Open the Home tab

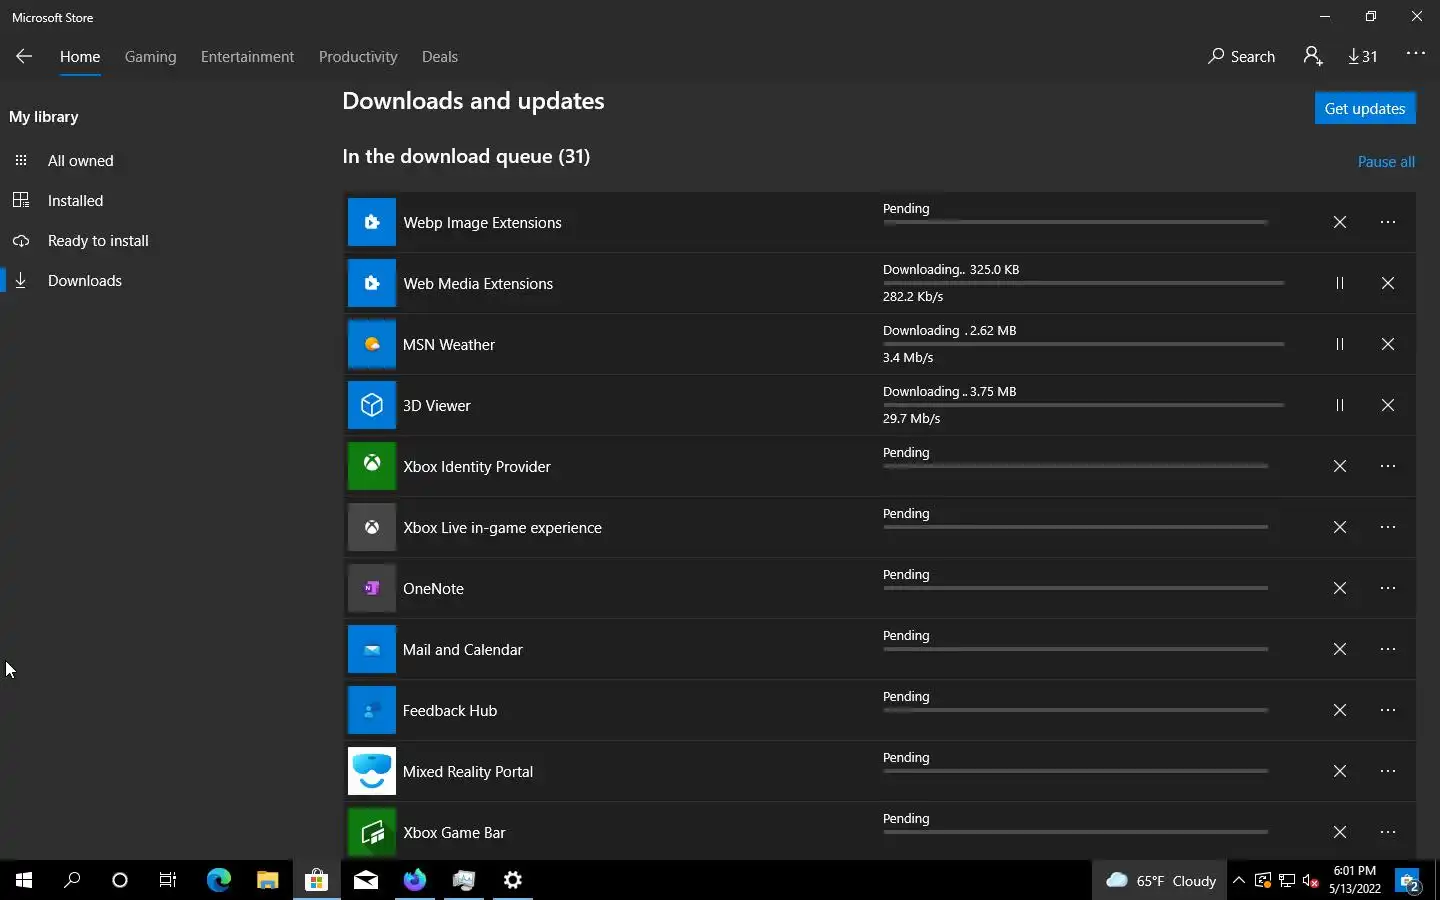(x=80, y=56)
